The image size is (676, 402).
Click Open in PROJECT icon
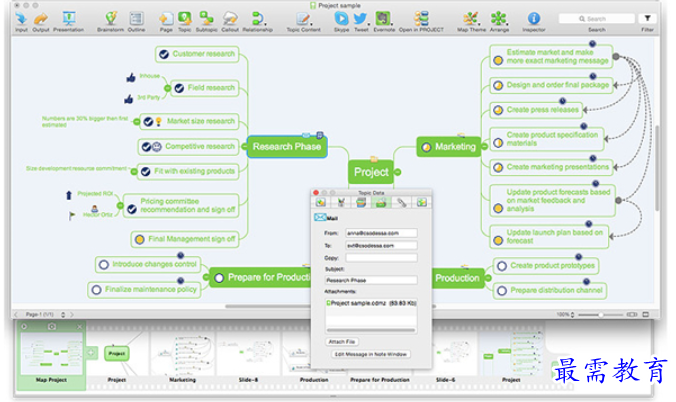coord(421,22)
